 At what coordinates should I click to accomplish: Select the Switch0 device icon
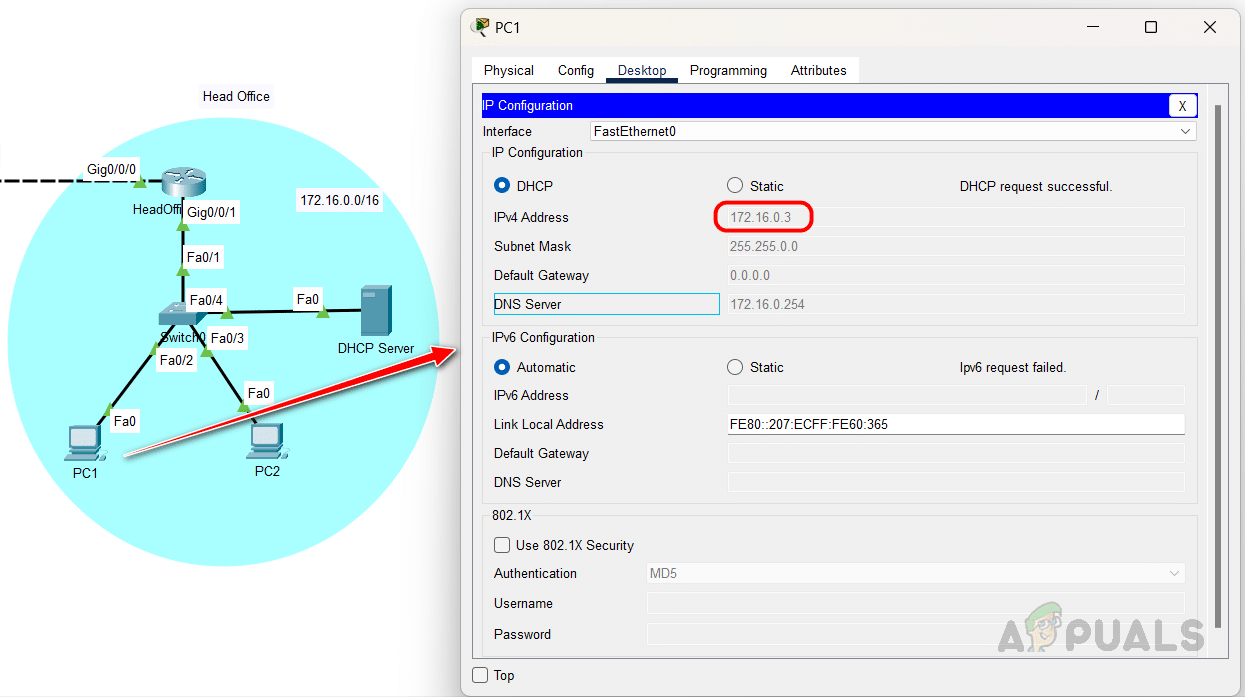[180, 314]
